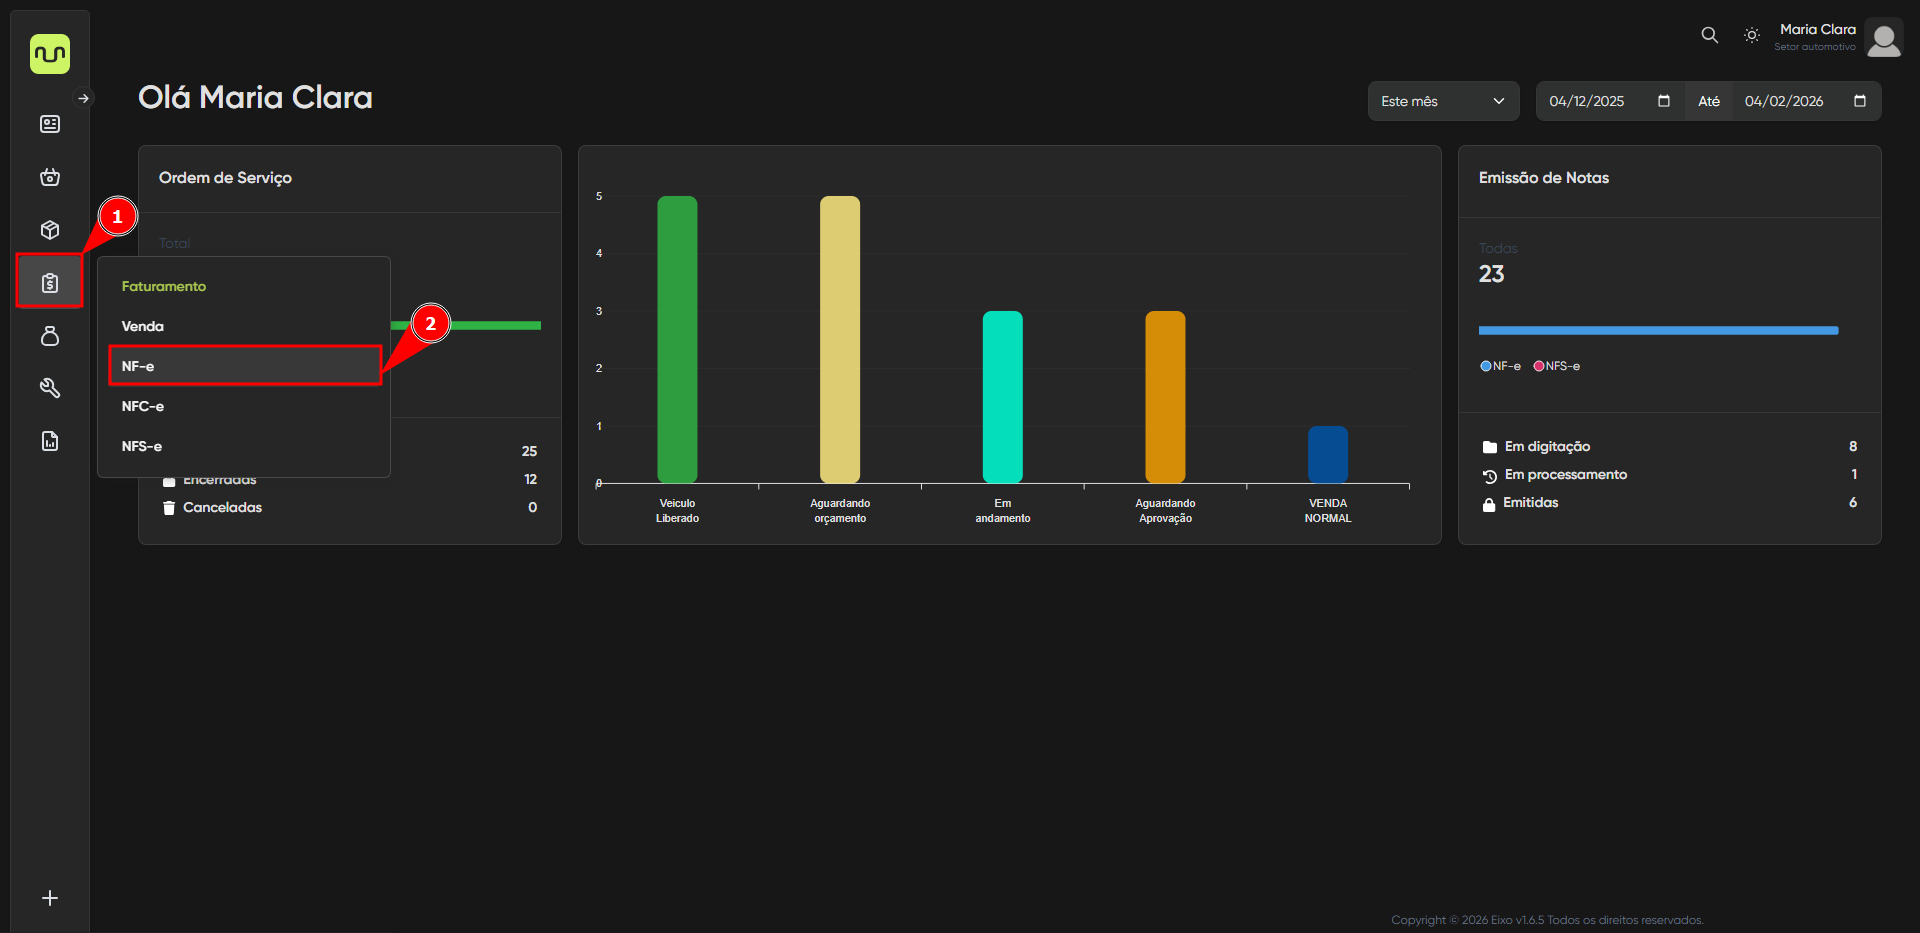Toggle NF-e legend series in chart
This screenshot has width=1920, height=933.
click(1500, 366)
